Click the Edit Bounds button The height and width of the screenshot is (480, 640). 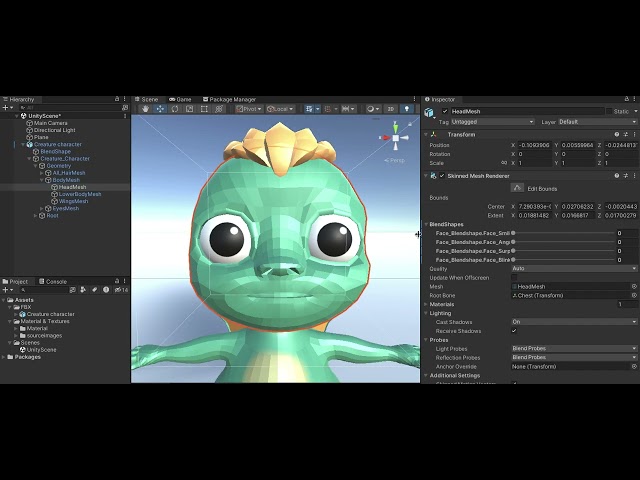pos(517,188)
